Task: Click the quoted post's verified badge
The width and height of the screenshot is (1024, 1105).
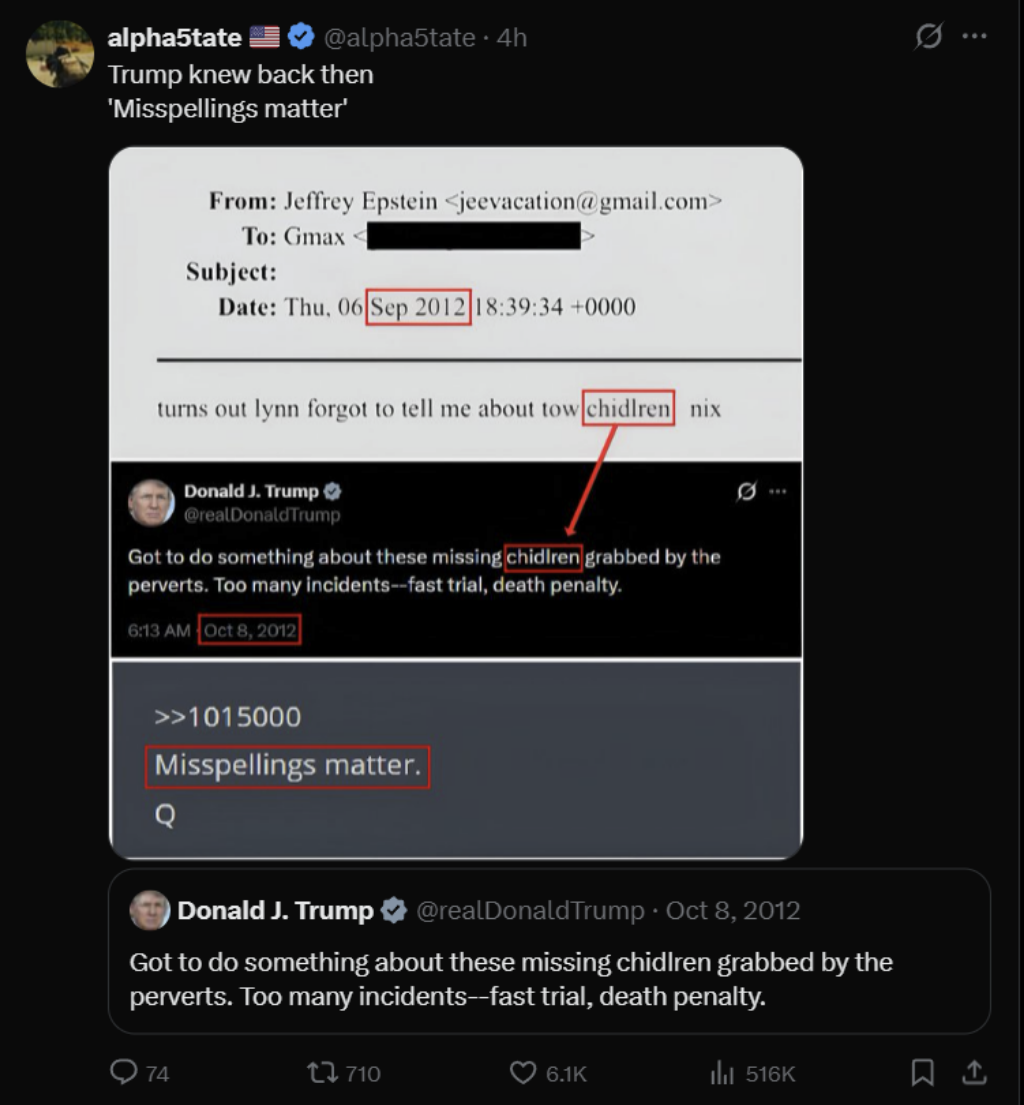Action: (394, 911)
